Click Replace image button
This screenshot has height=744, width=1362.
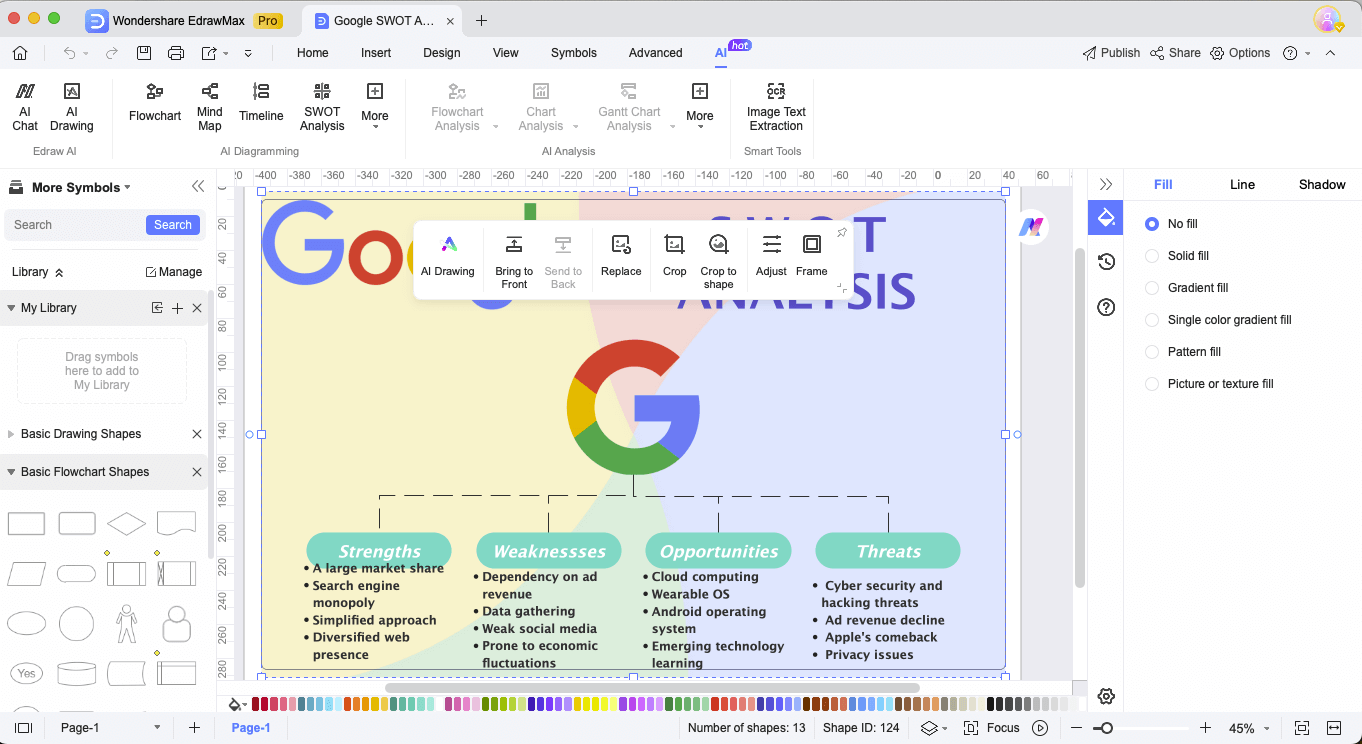click(x=621, y=257)
